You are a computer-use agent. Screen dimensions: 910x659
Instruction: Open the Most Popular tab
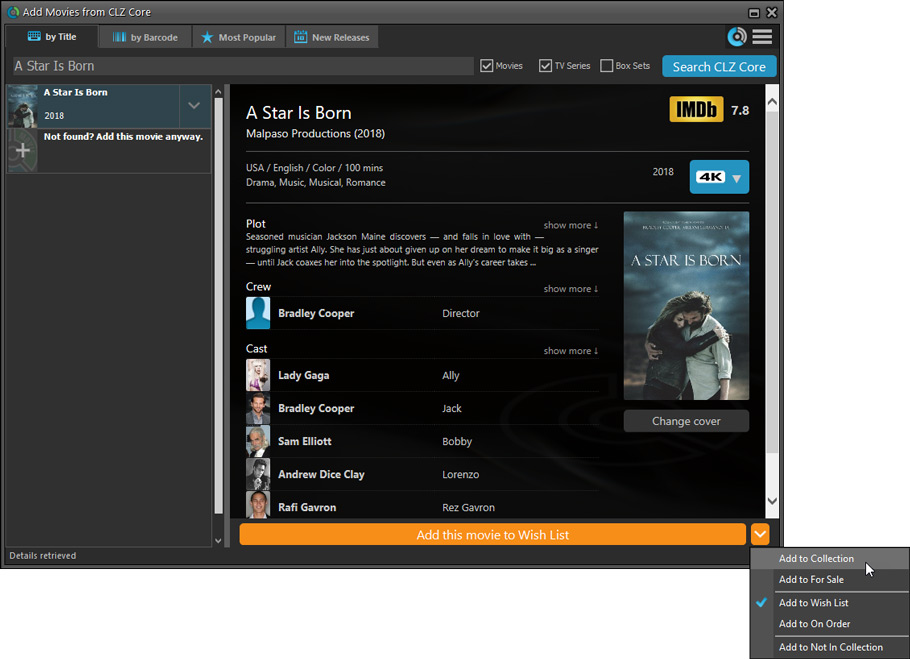[239, 37]
